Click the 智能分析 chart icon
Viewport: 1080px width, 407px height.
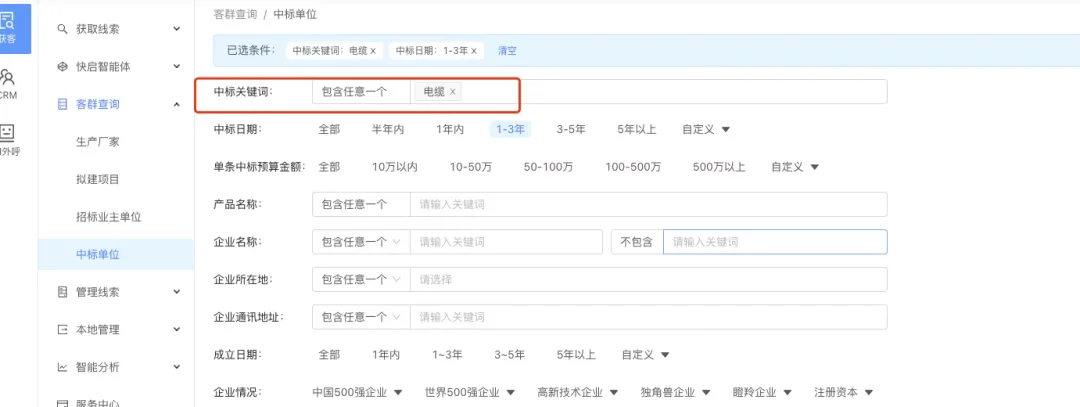[62, 367]
